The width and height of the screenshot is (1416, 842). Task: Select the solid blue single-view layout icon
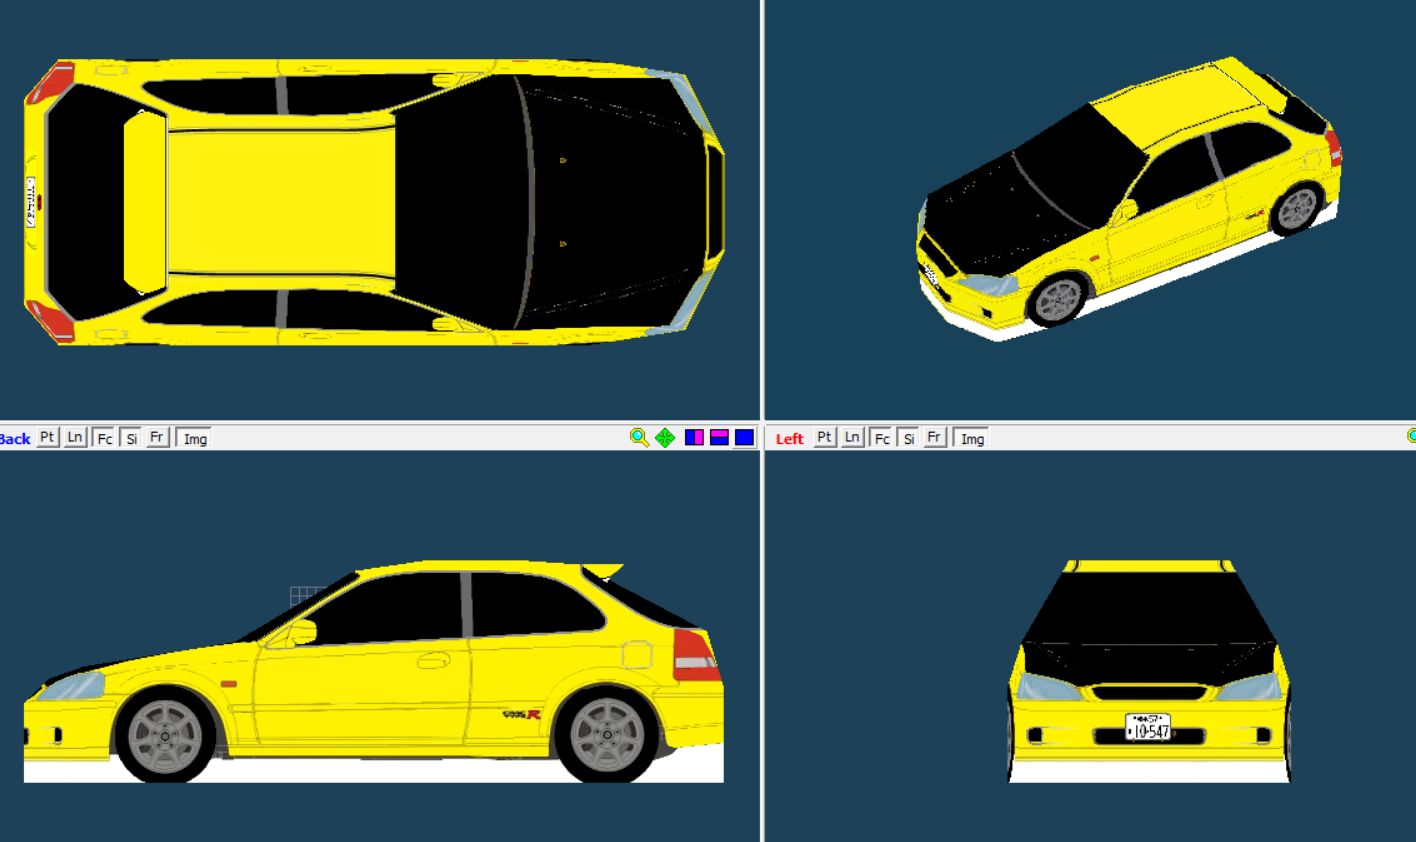(x=744, y=438)
